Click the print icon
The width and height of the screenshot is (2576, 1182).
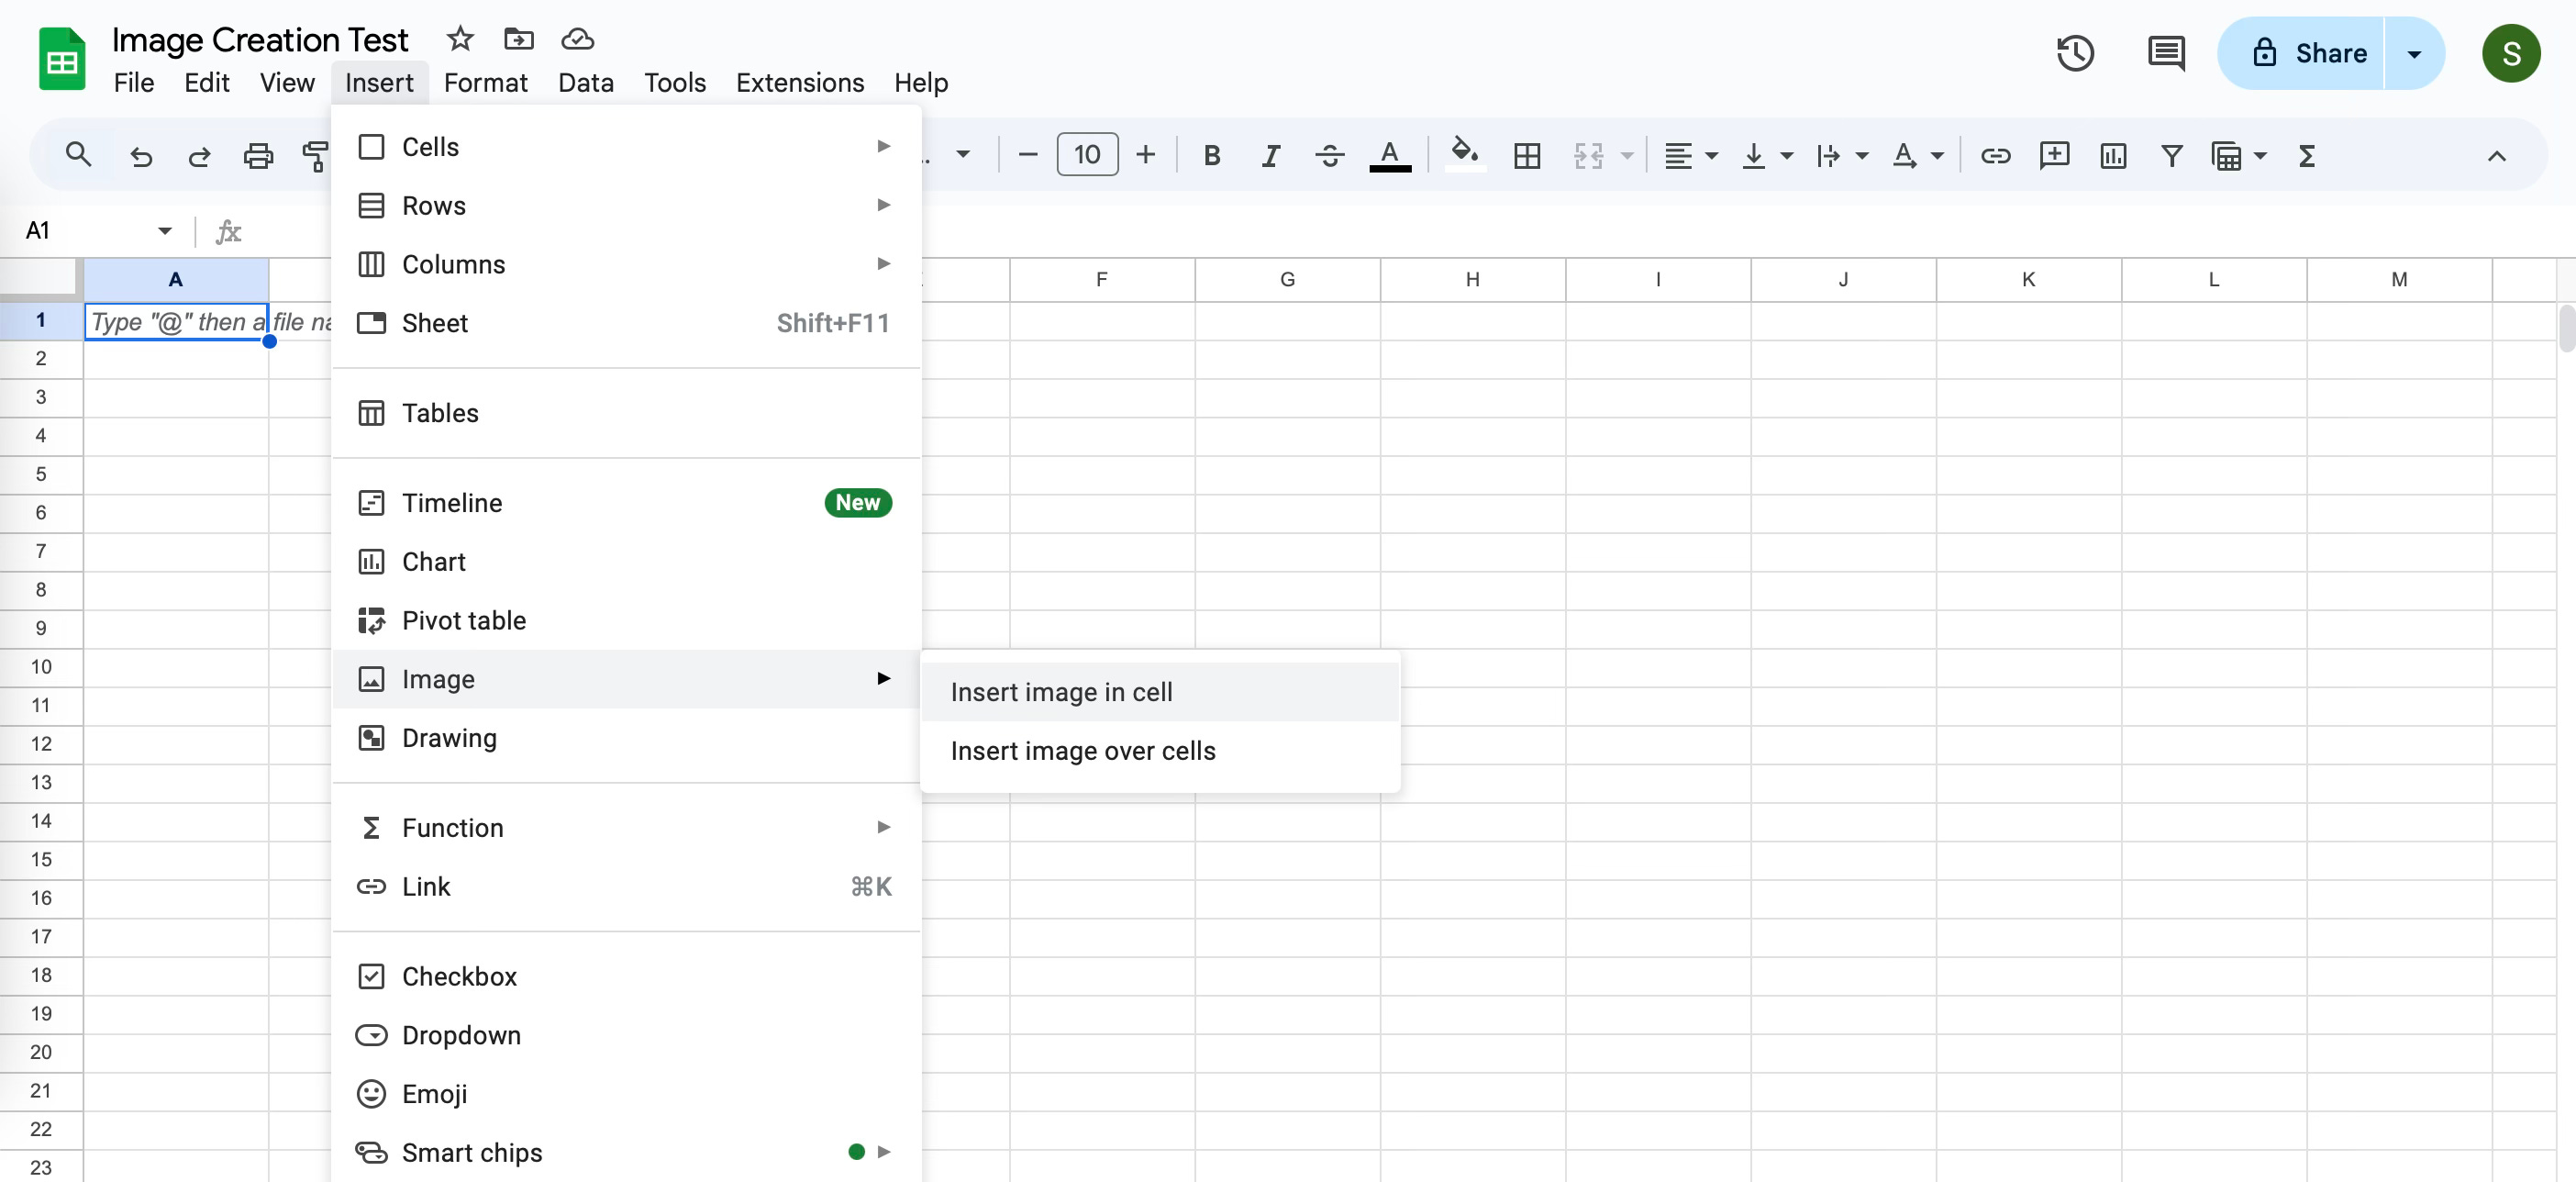[x=258, y=156]
